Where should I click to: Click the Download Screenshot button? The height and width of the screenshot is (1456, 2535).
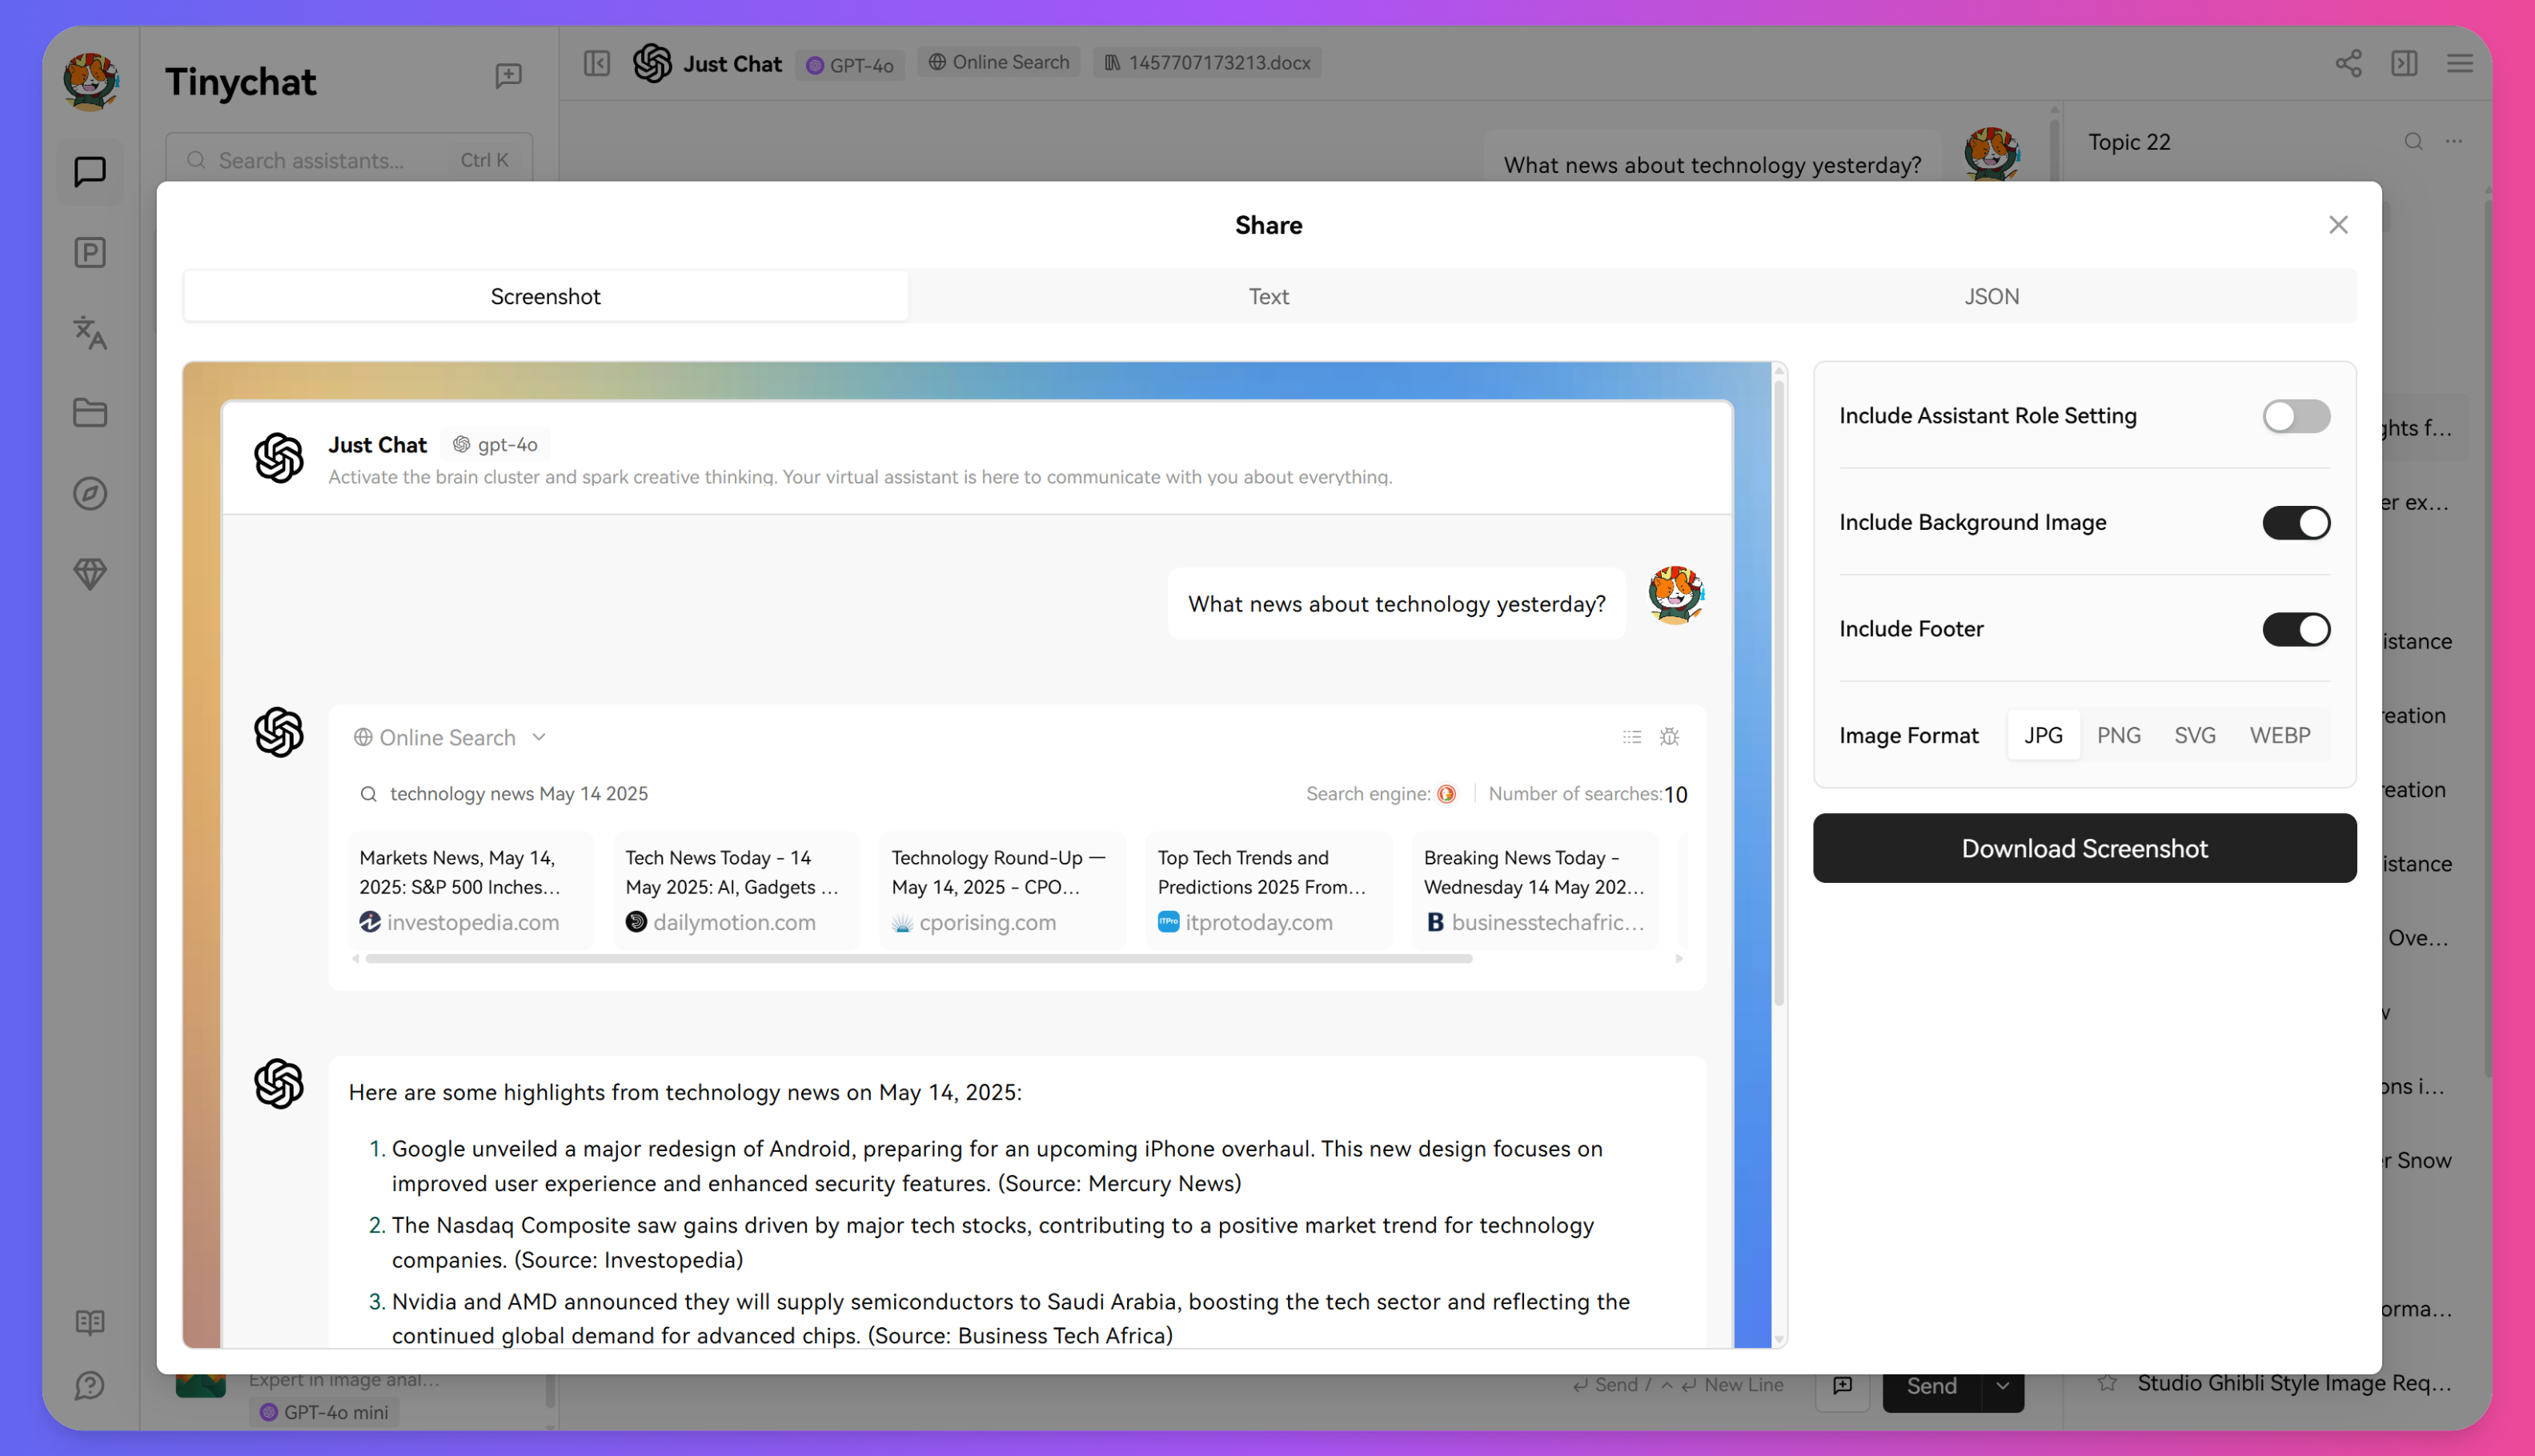coord(2084,848)
